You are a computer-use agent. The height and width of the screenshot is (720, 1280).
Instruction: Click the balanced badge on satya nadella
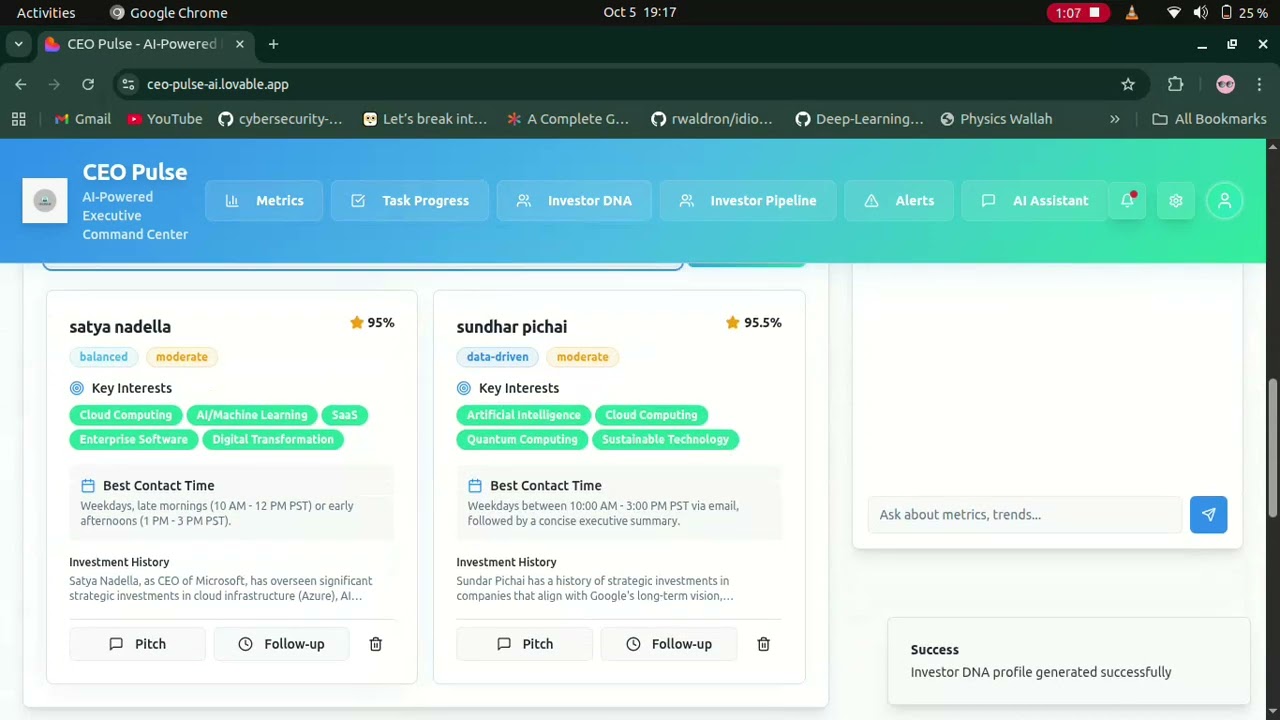(x=104, y=357)
